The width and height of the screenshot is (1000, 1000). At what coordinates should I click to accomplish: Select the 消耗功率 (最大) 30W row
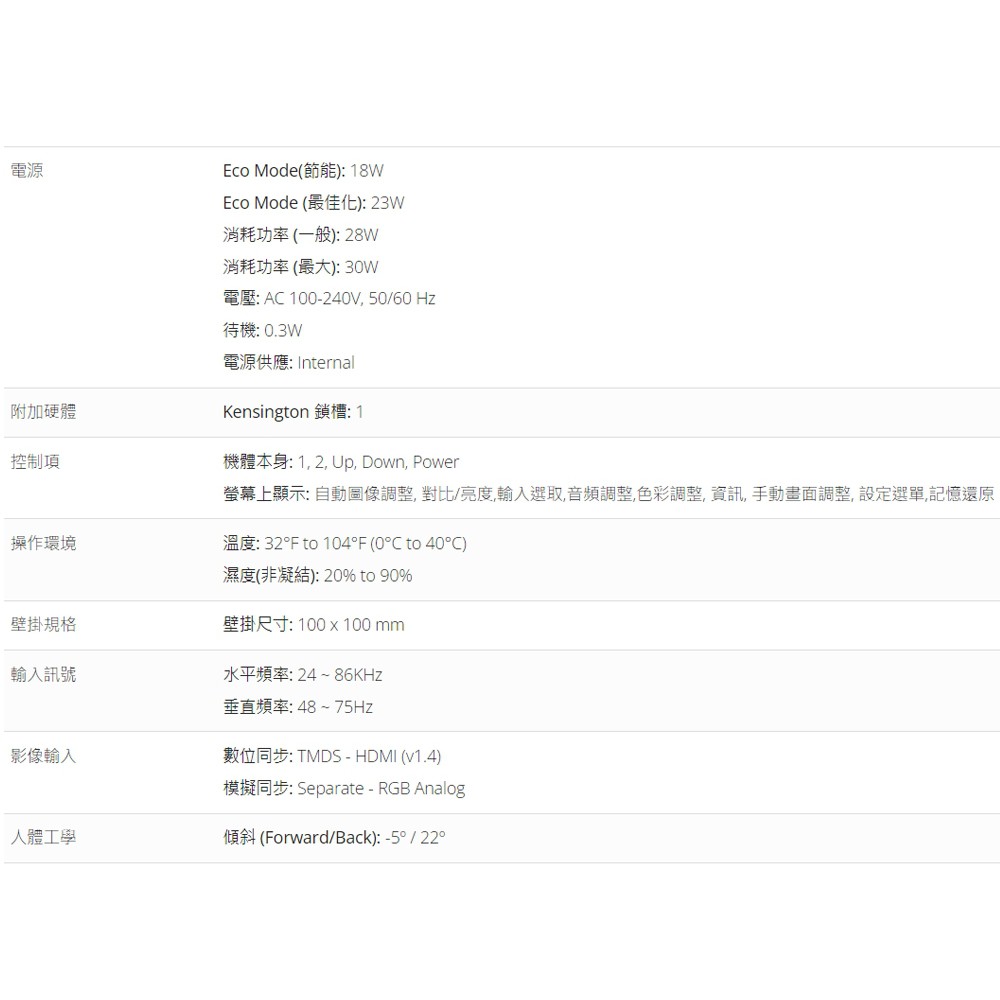pyautogui.click(x=300, y=267)
